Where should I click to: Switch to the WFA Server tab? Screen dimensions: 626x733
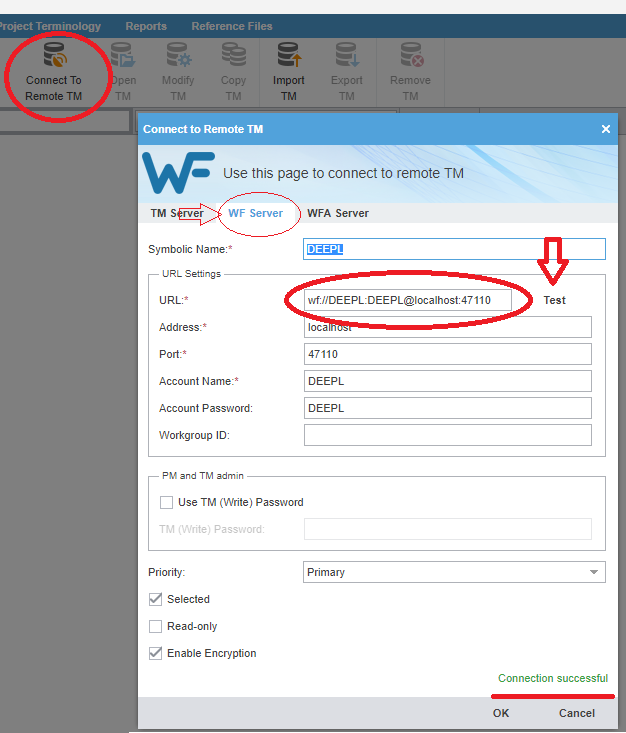337,213
